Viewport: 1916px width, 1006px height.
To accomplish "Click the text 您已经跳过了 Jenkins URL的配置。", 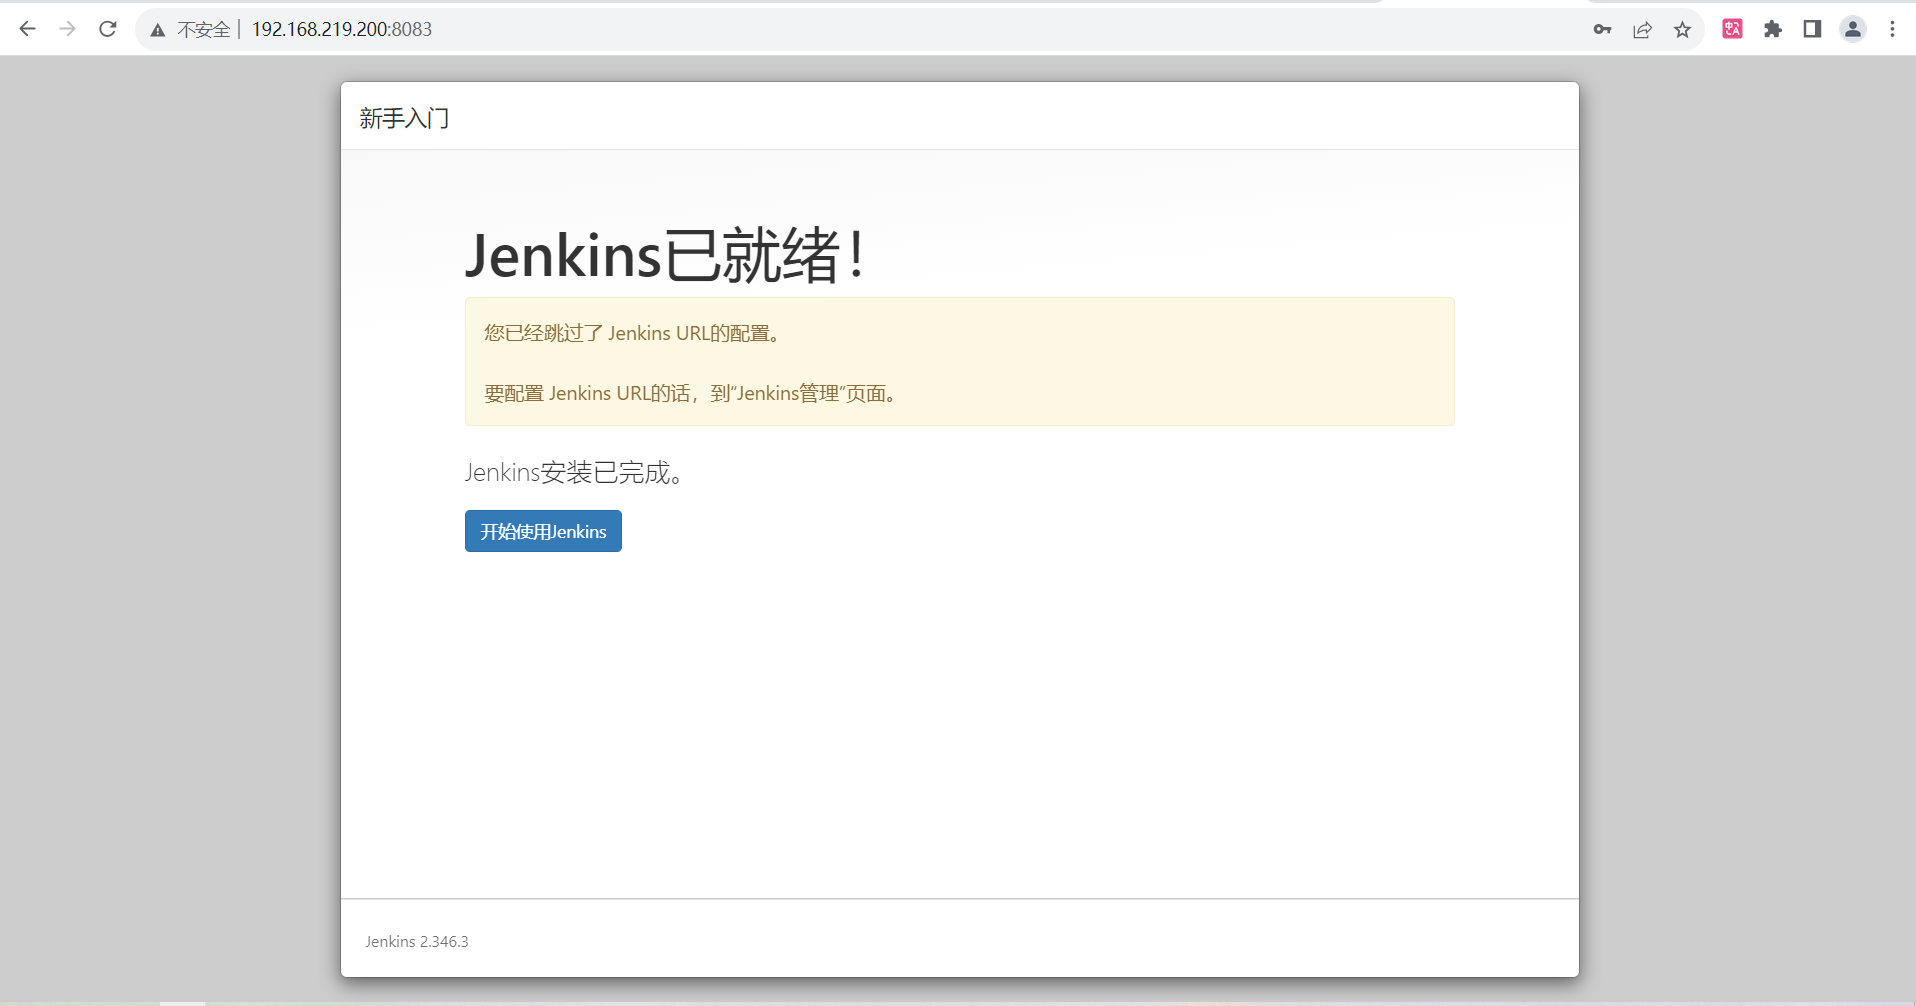I will pyautogui.click(x=633, y=333).
